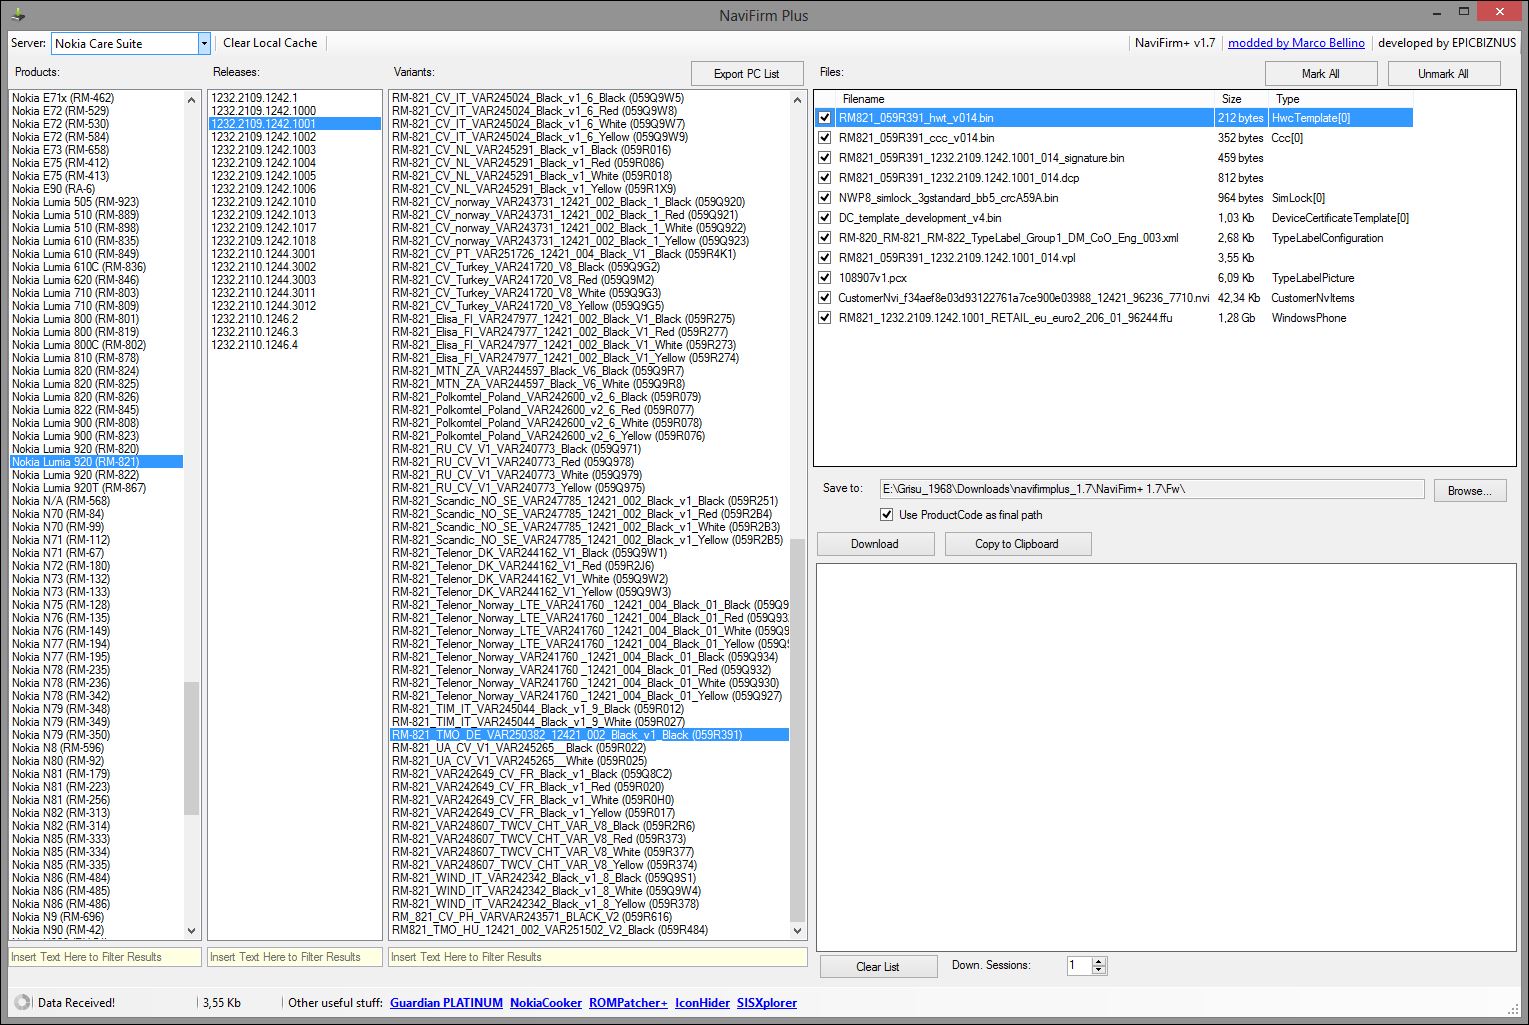Click the Variants list scroll-up arrow
Screen dimensions: 1529x1025
tap(797, 99)
